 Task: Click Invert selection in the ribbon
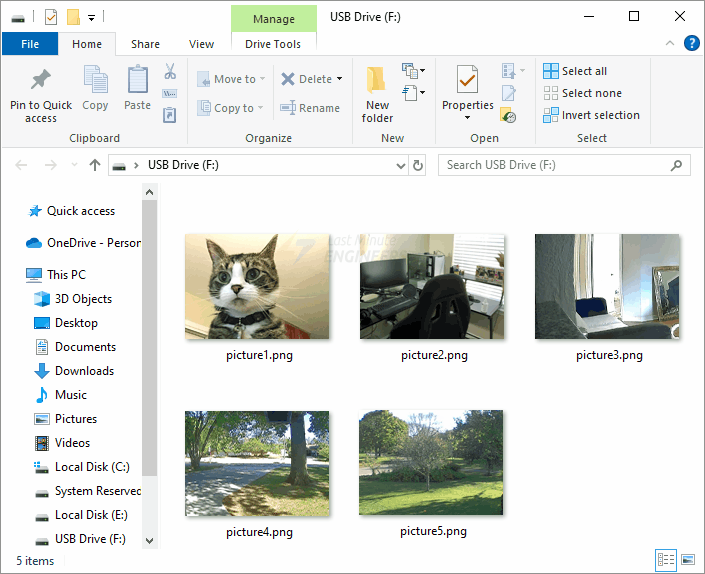590,115
